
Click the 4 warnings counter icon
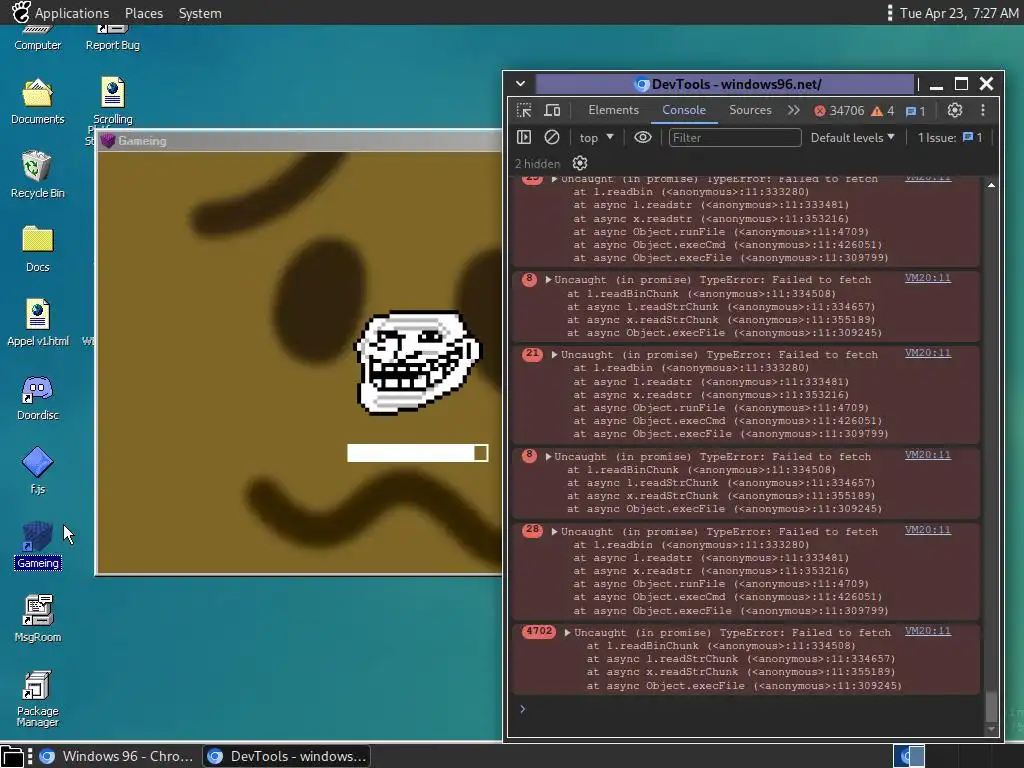(x=882, y=111)
